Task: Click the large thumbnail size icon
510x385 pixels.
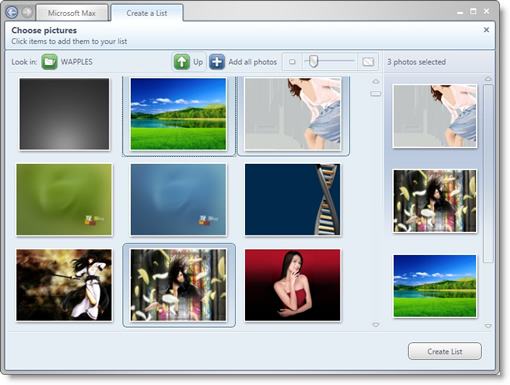Action: pyautogui.click(x=368, y=62)
